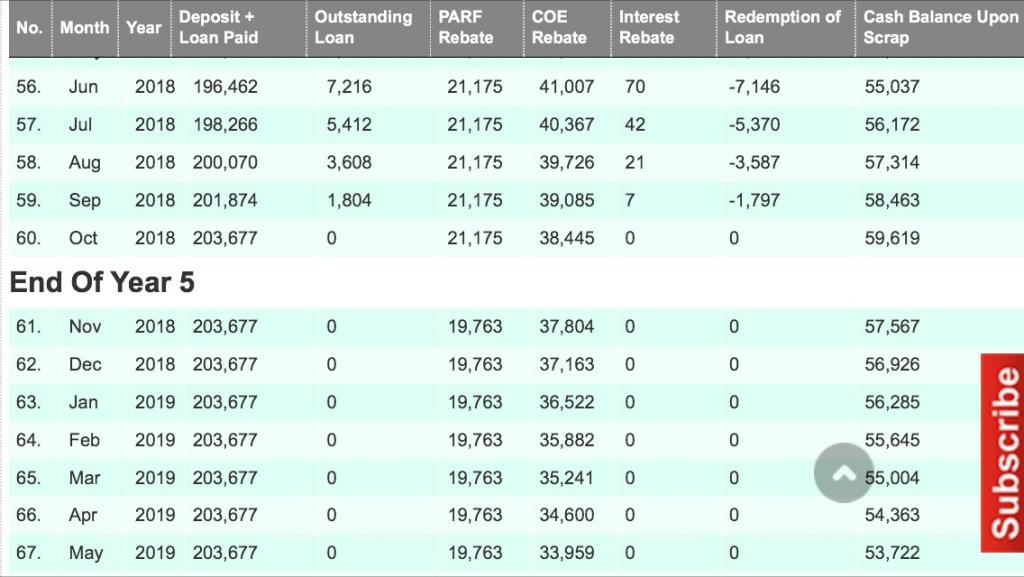Select the Month column header

point(85,27)
